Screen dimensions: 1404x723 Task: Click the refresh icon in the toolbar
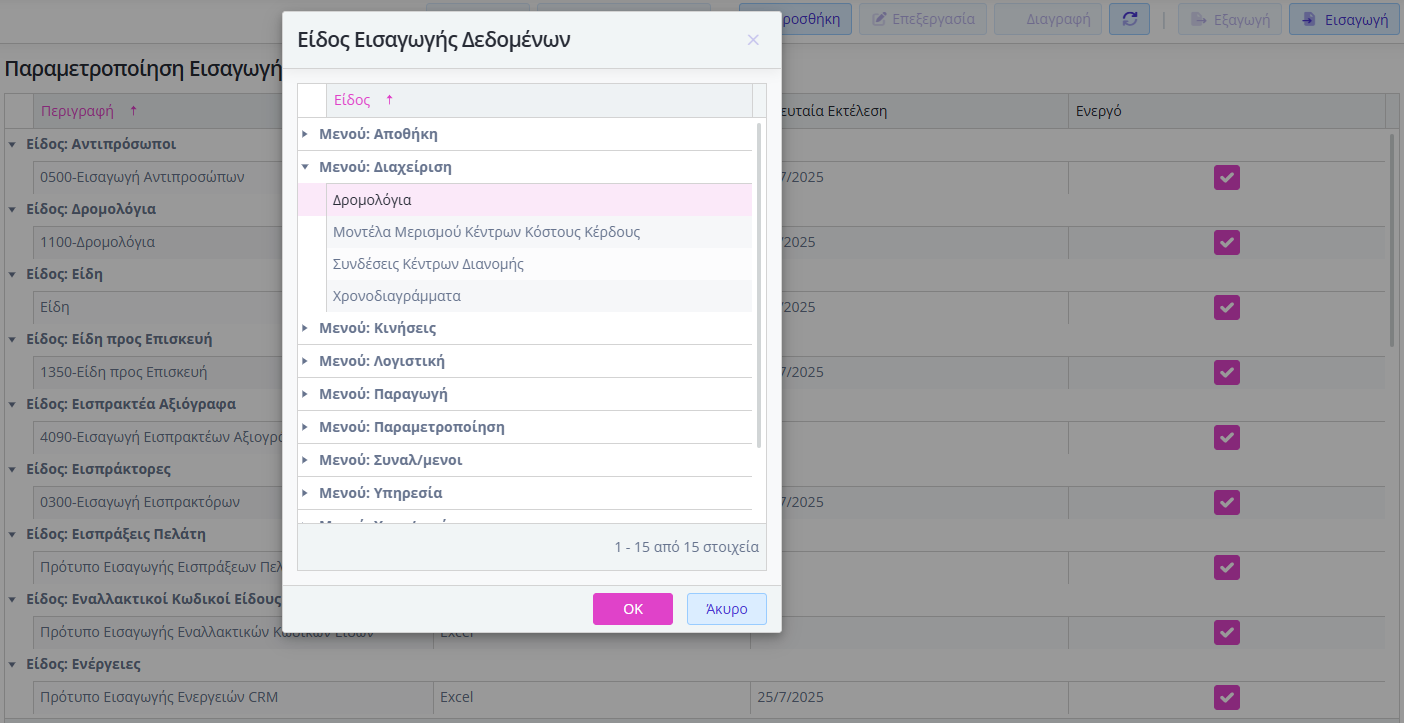(x=1129, y=19)
